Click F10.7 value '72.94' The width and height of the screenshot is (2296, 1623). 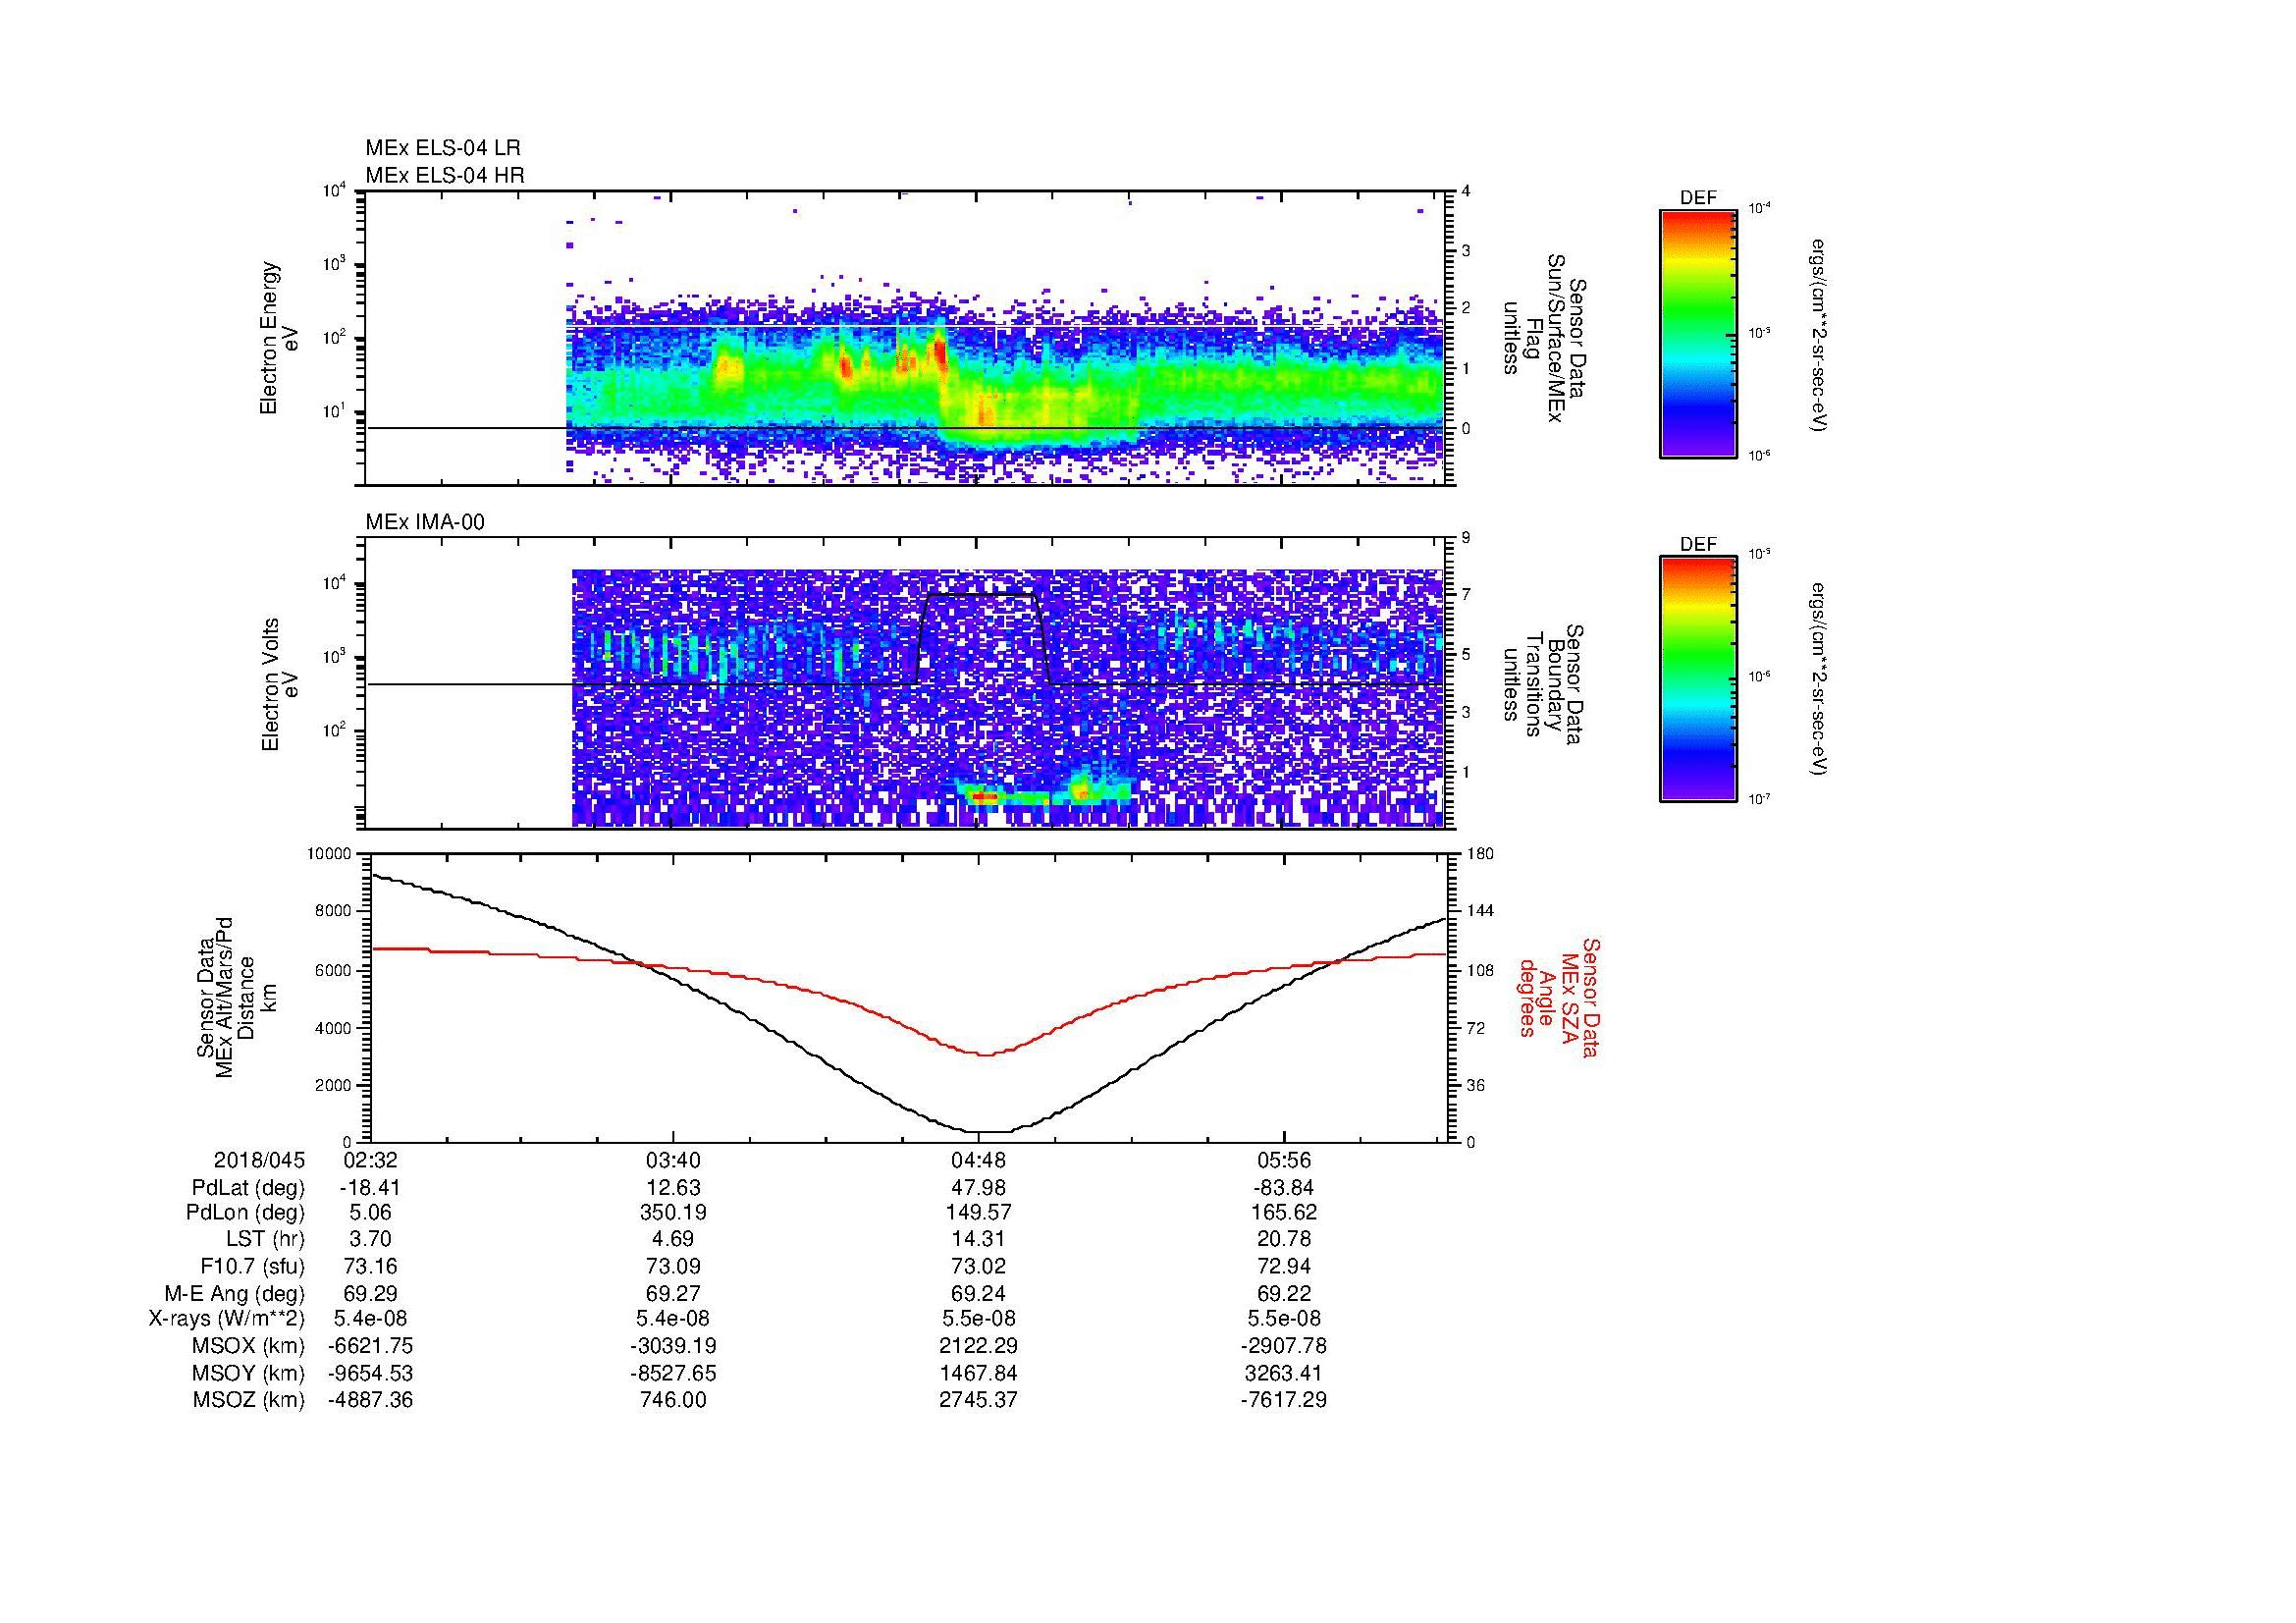coord(1283,1267)
